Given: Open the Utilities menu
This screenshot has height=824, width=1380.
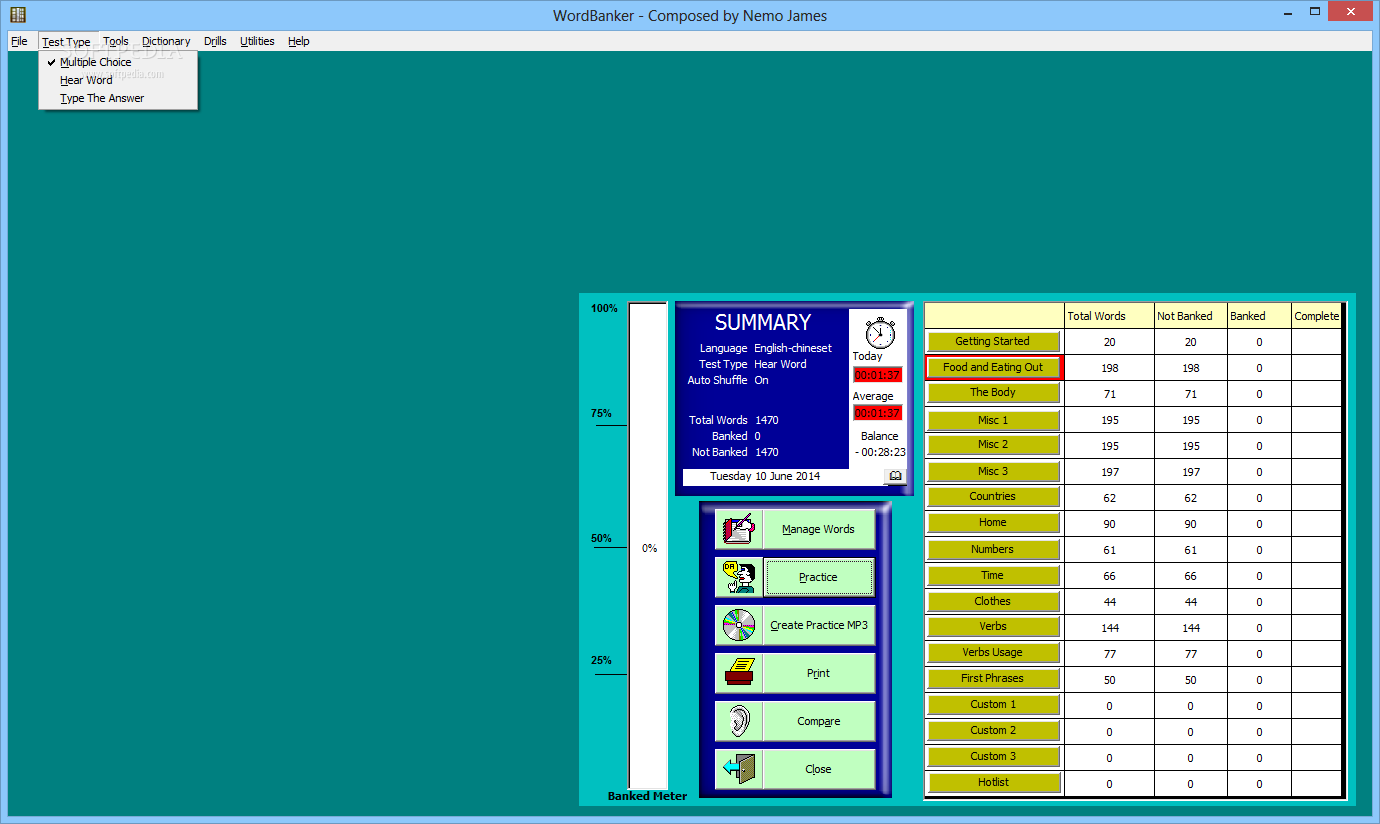Looking at the screenshot, I should pos(257,41).
